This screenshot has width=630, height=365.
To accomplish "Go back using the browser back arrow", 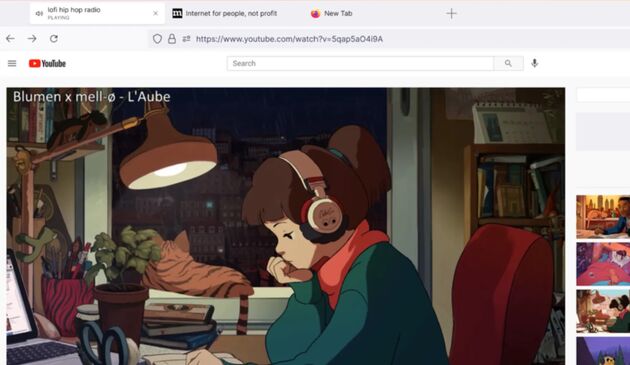I will pos(10,39).
